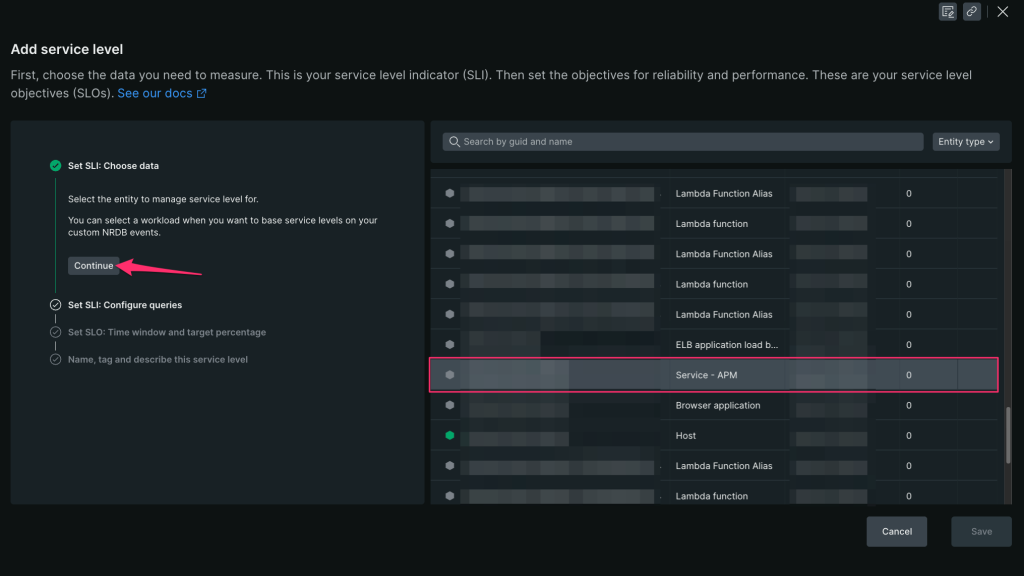Open Set SLO: Time window and target percentage
This screenshot has width=1024, height=576.
167,332
